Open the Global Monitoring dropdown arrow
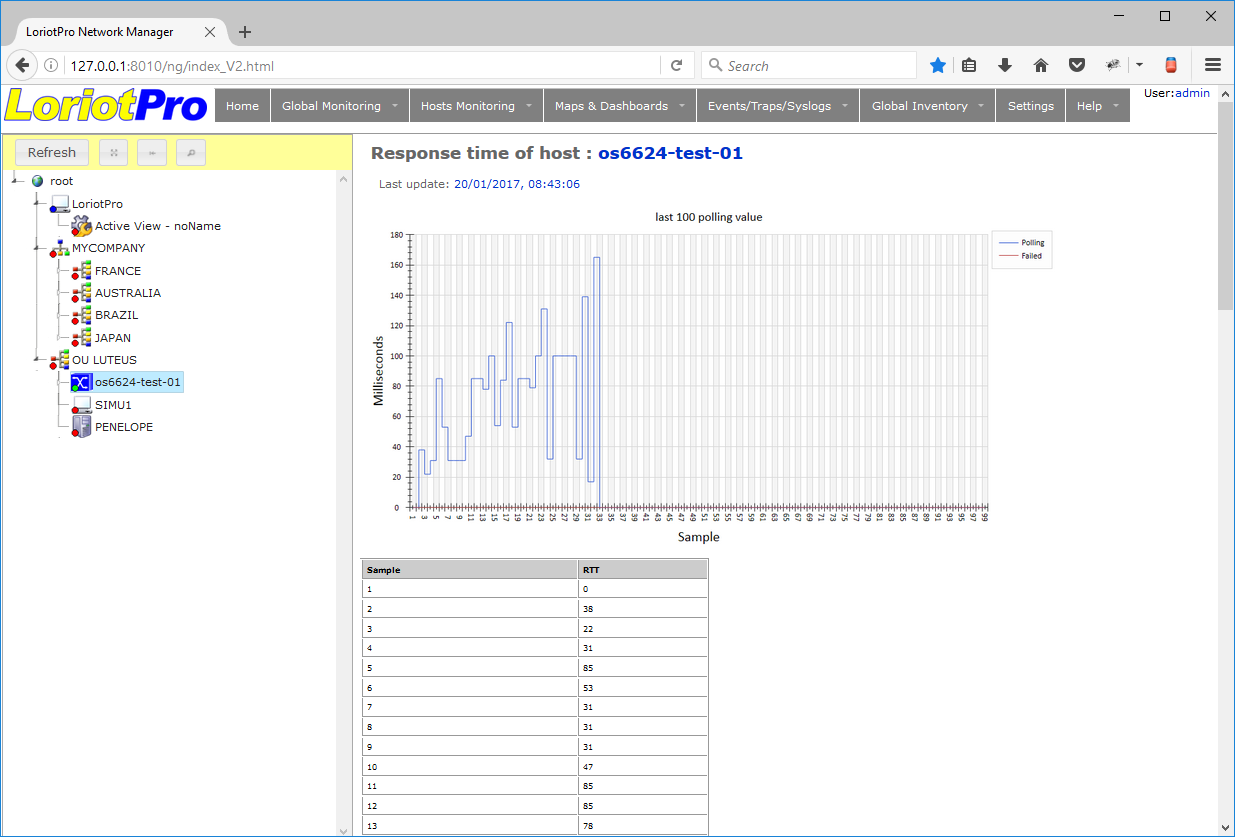The image size is (1235, 837). (x=395, y=106)
